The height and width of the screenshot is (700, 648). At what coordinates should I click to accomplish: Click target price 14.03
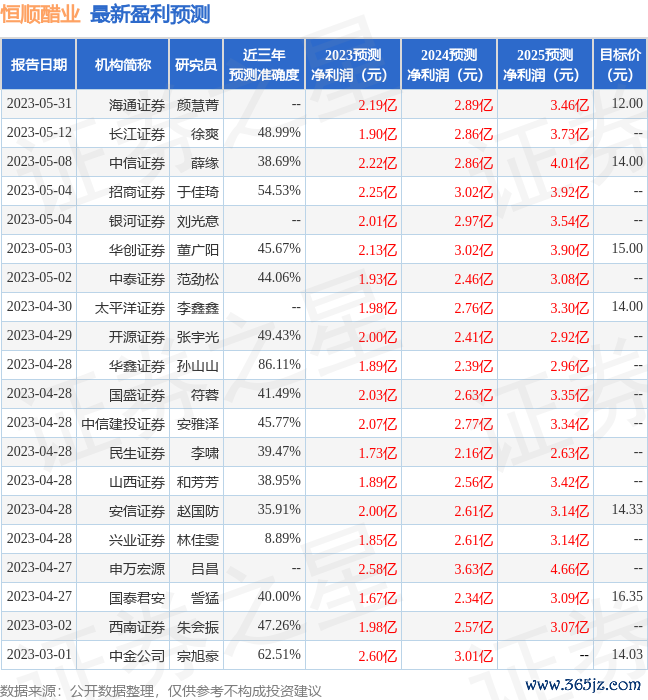[x=627, y=655]
